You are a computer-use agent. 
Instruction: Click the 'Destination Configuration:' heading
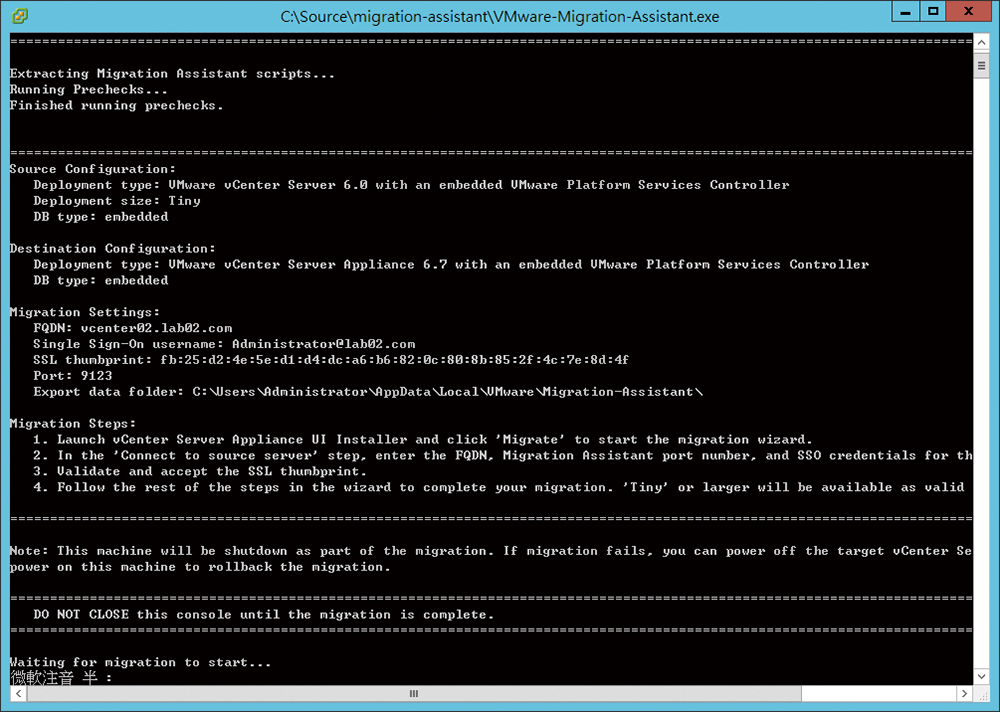tap(113, 249)
